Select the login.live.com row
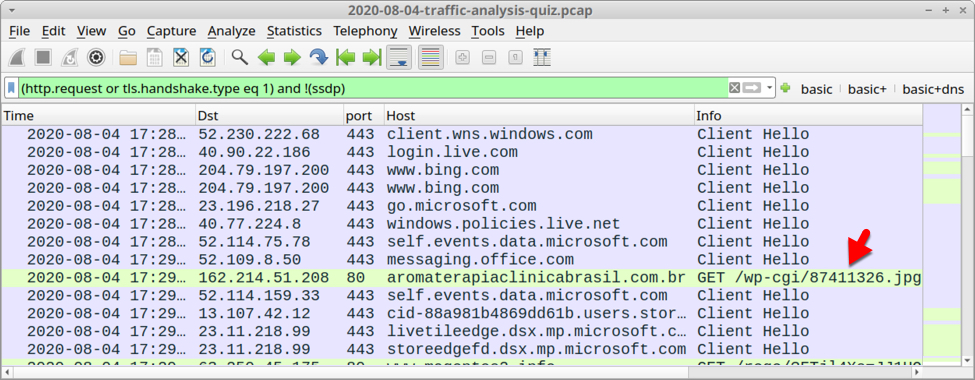Viewport: 975px width, 380px height. (461, 152)
